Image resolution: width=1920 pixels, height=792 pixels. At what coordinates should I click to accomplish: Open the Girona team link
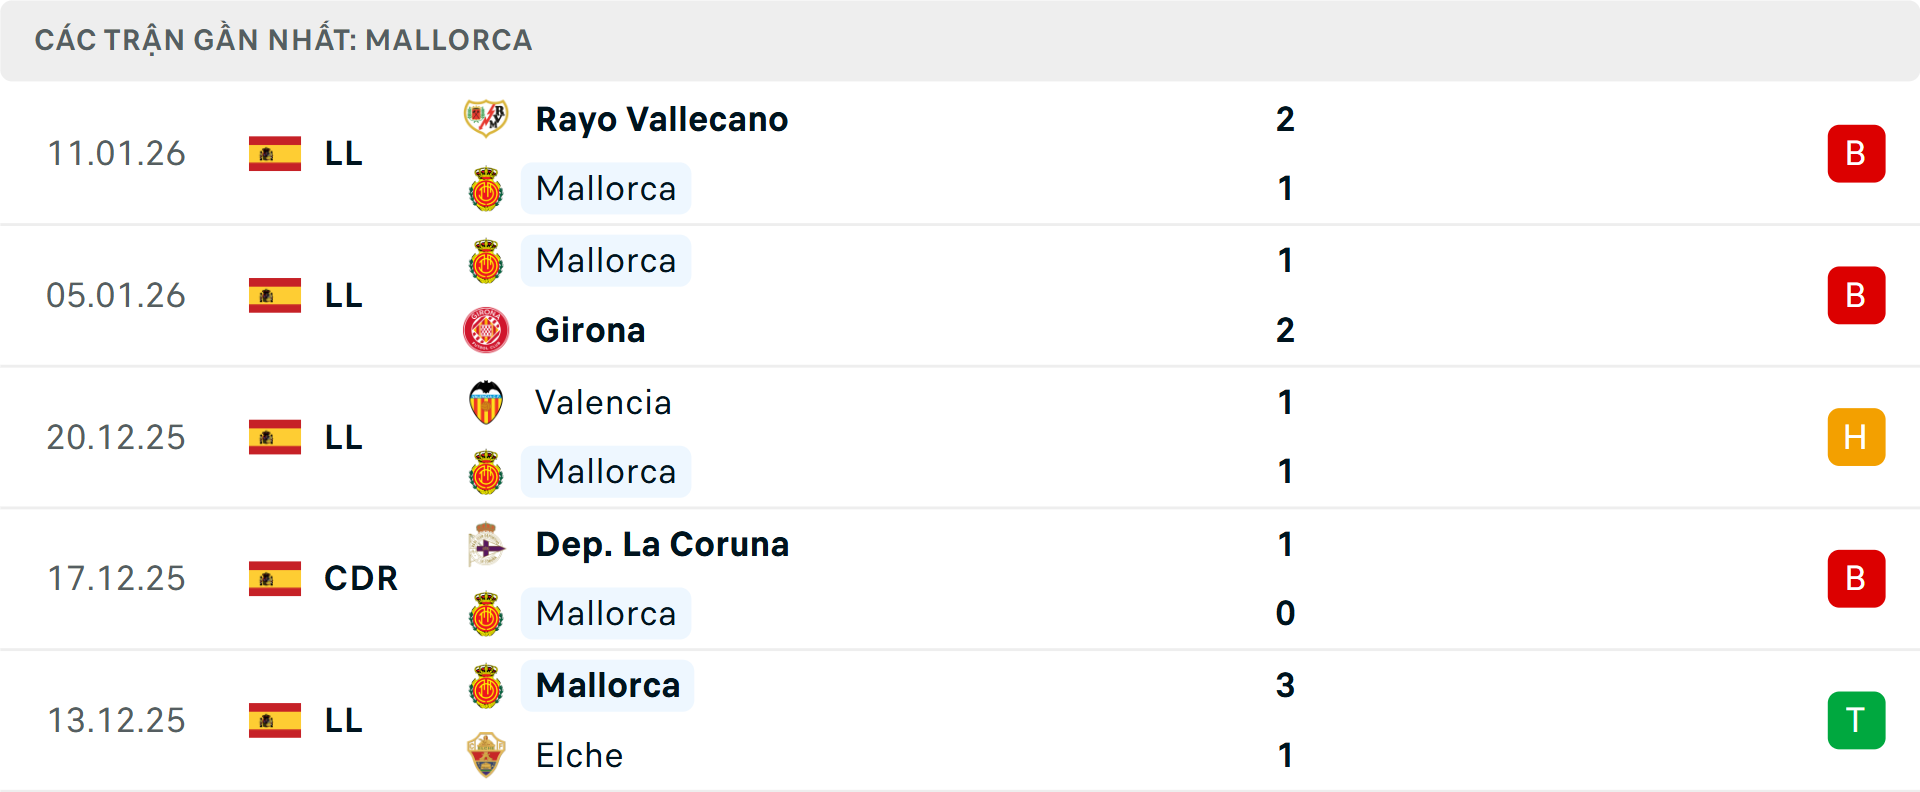(x=590, y=330)
